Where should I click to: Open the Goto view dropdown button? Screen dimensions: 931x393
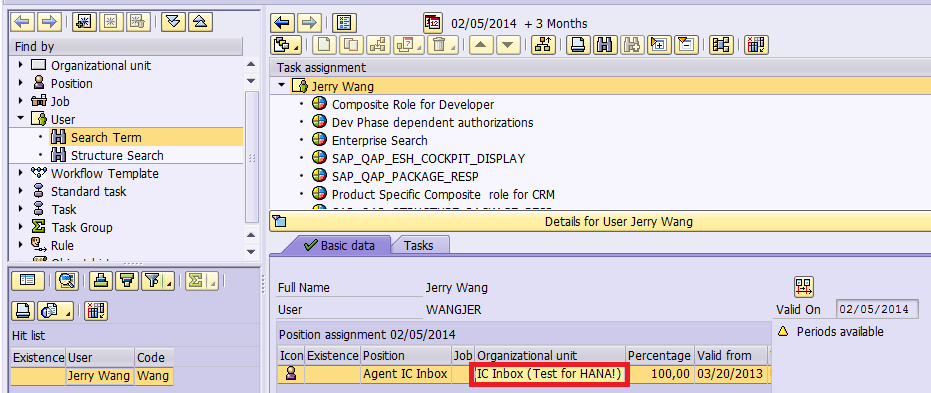[x=286, y=44]
